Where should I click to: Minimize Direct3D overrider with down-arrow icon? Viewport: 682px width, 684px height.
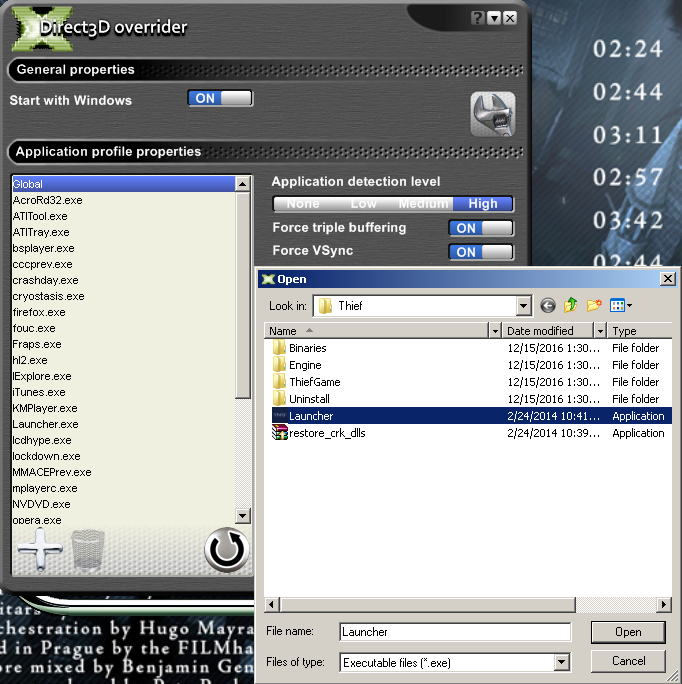pos(494,18)
